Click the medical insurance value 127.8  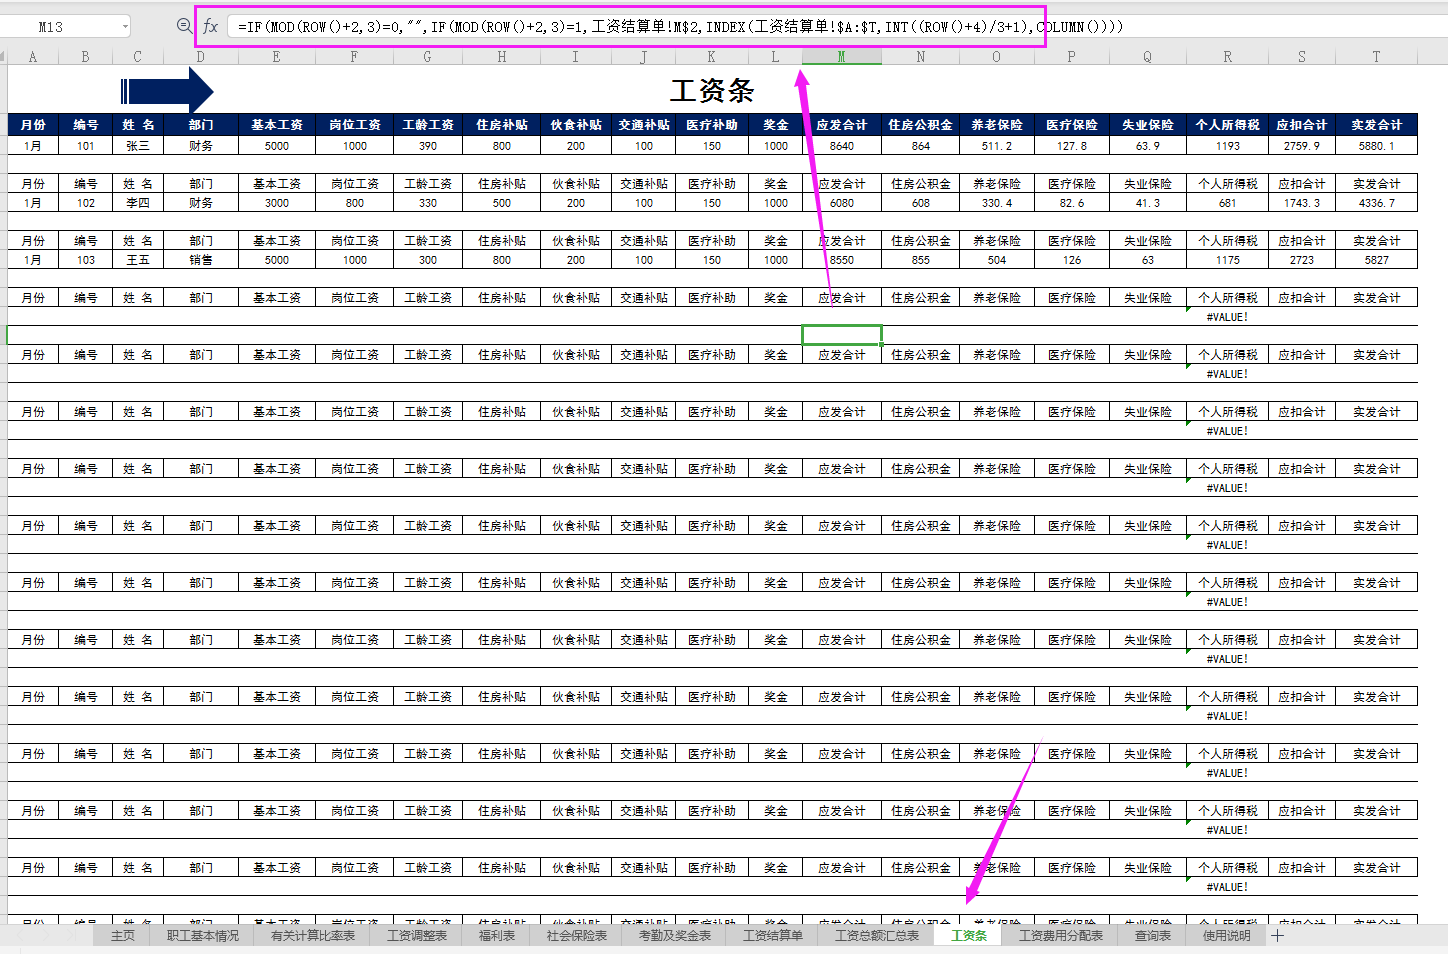click(1072, 146)
